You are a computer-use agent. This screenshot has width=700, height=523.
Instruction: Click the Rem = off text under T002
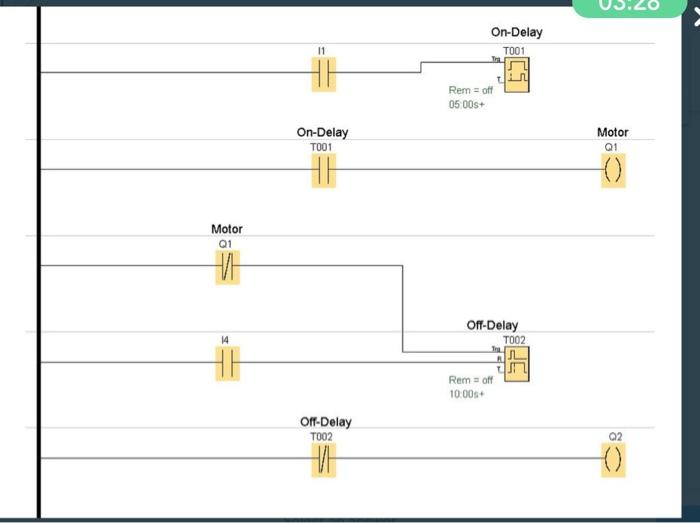pyautogui.click(x=471, y=380)
